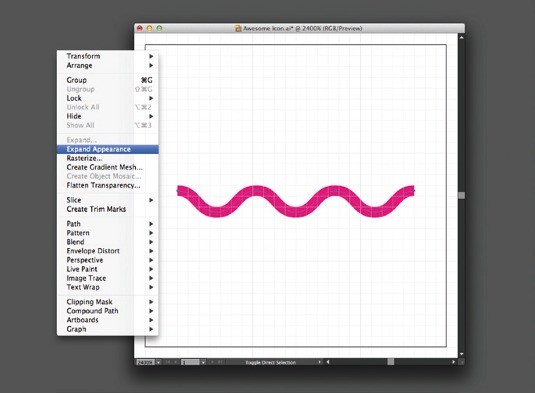Open the Transform submenu
The width and height of the screenshot is (535, 393).
click(107, 56)
